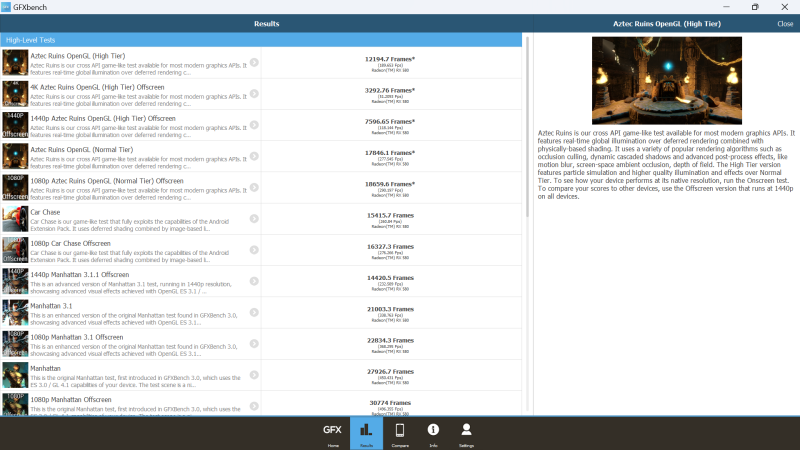
Task: Click the 1440p Manhattan 3.1.1 Offscreen thumbnail
Action: pos(15,281)
